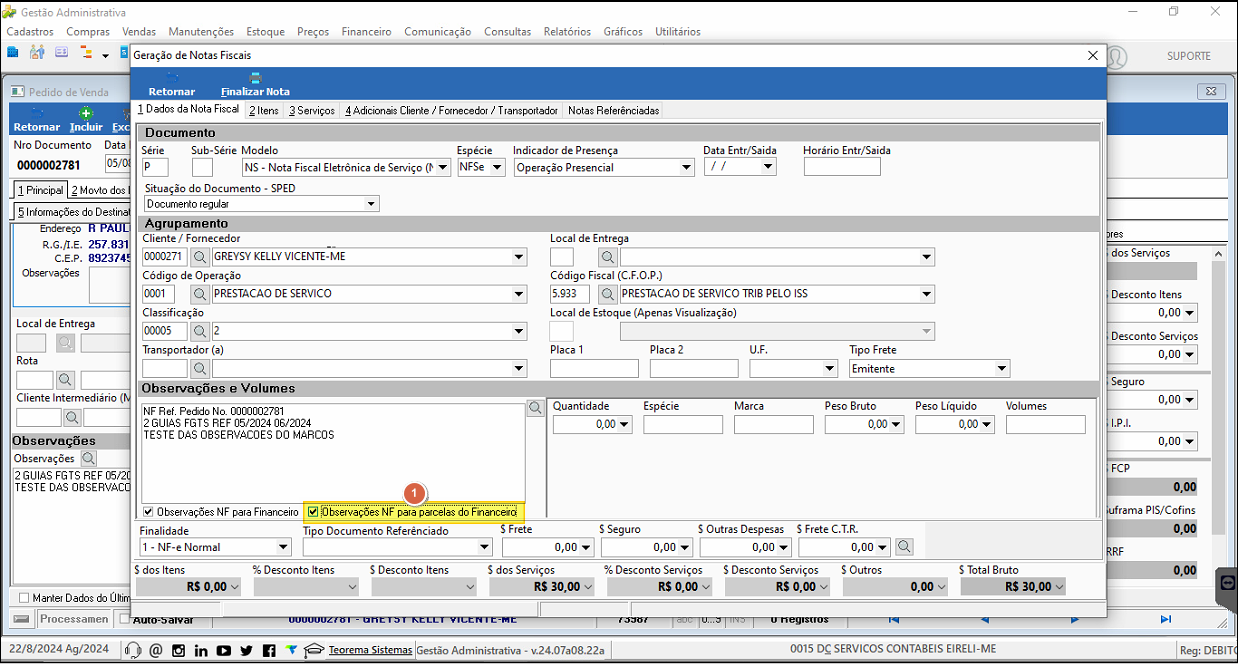Open the Teorema Sistemas link

(x=370, y=650)
